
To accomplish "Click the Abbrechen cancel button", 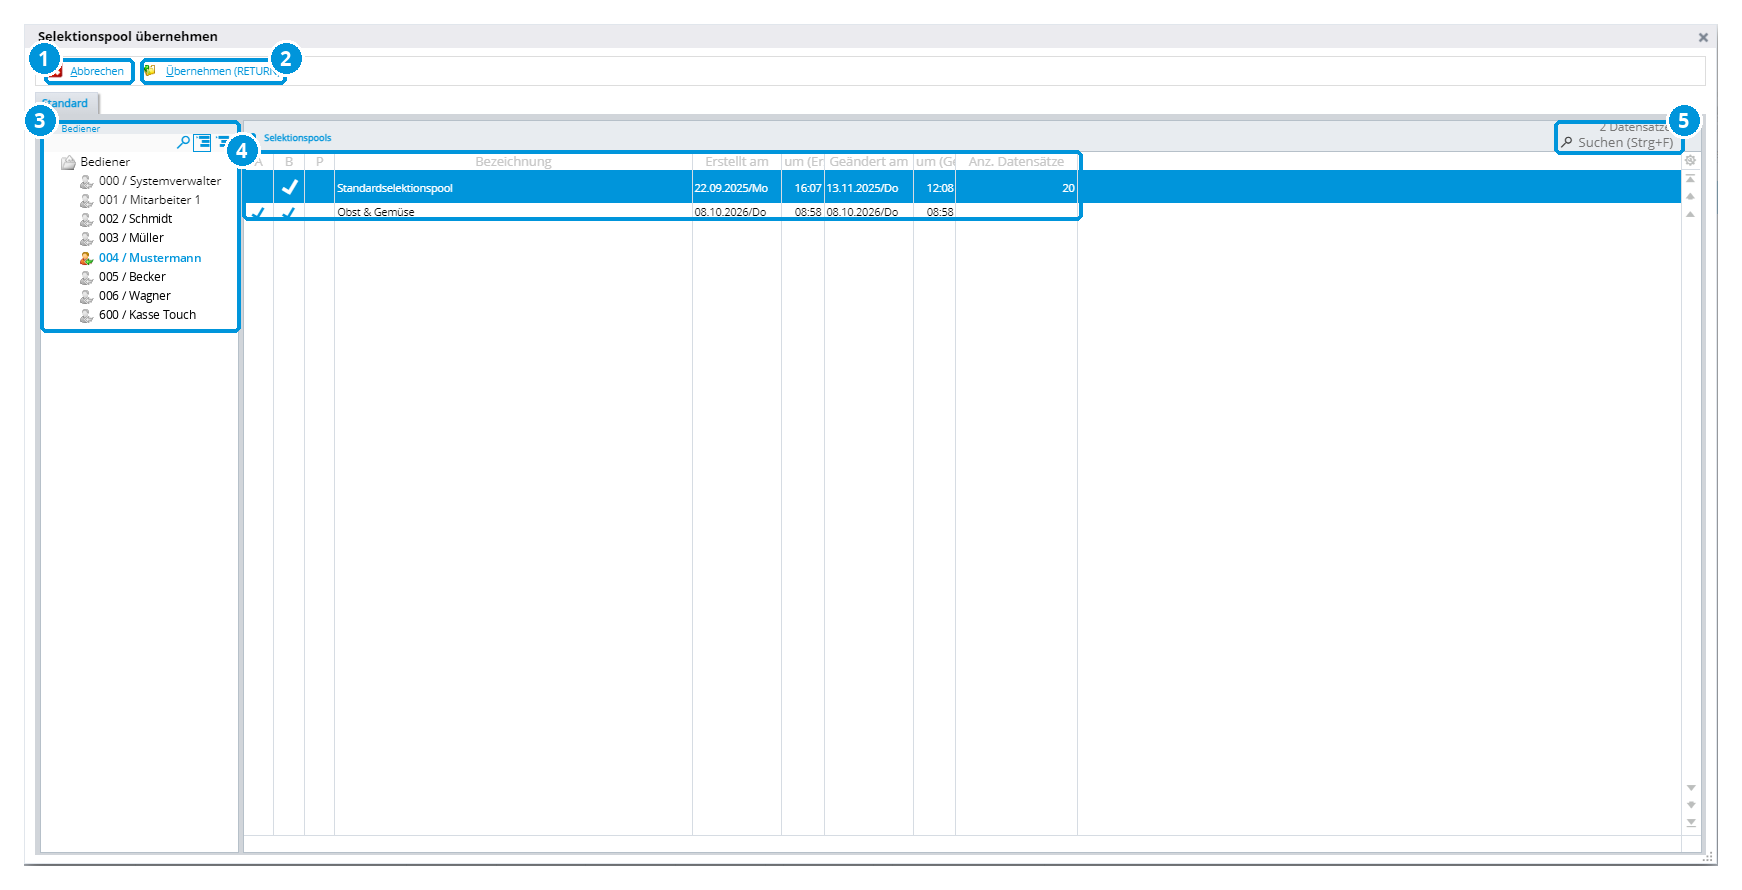I will pyautogui.click(x=88, y=71).
